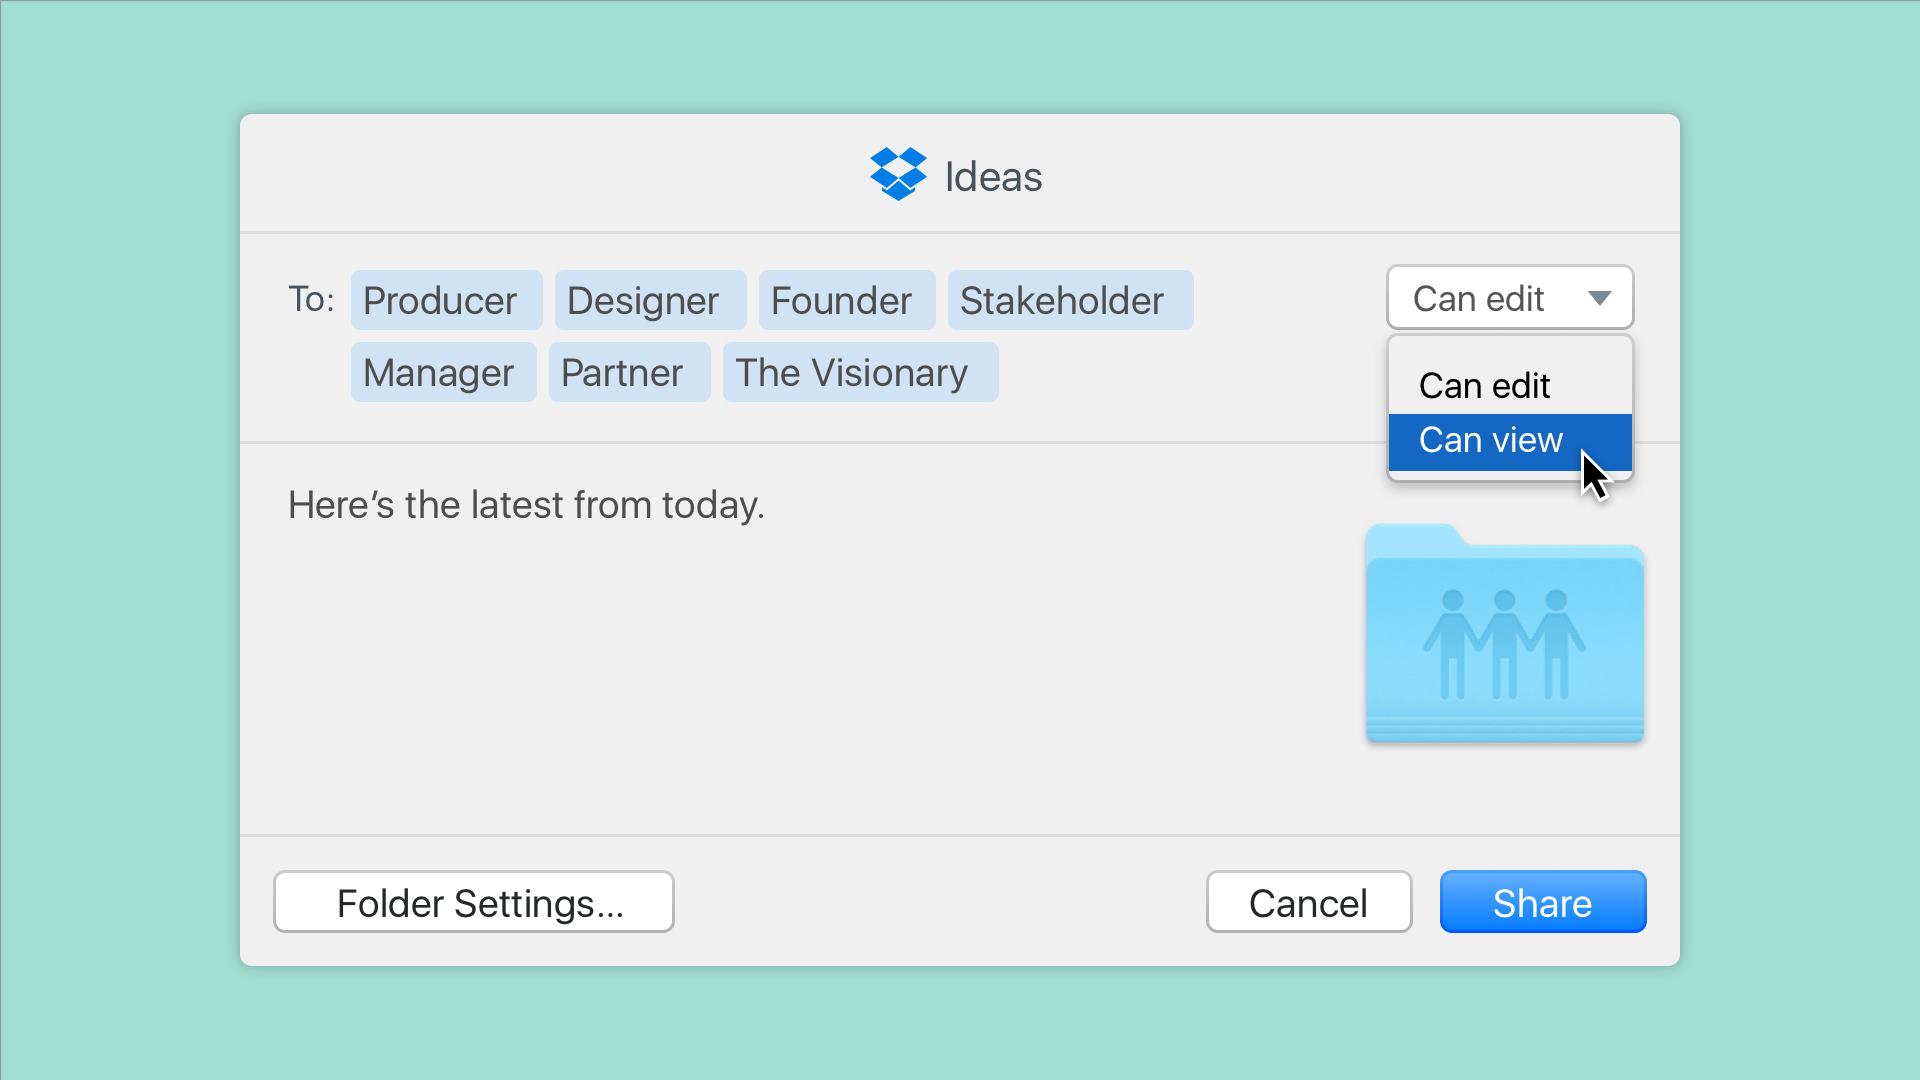This screenshot has width=1920, height=1080.
Task: Toggle Can view permission option
Action: pos(1509,440)
